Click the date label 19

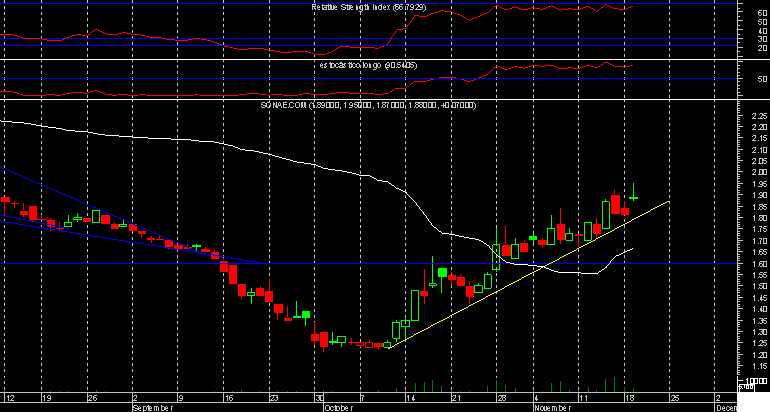(x=47, y=398)
